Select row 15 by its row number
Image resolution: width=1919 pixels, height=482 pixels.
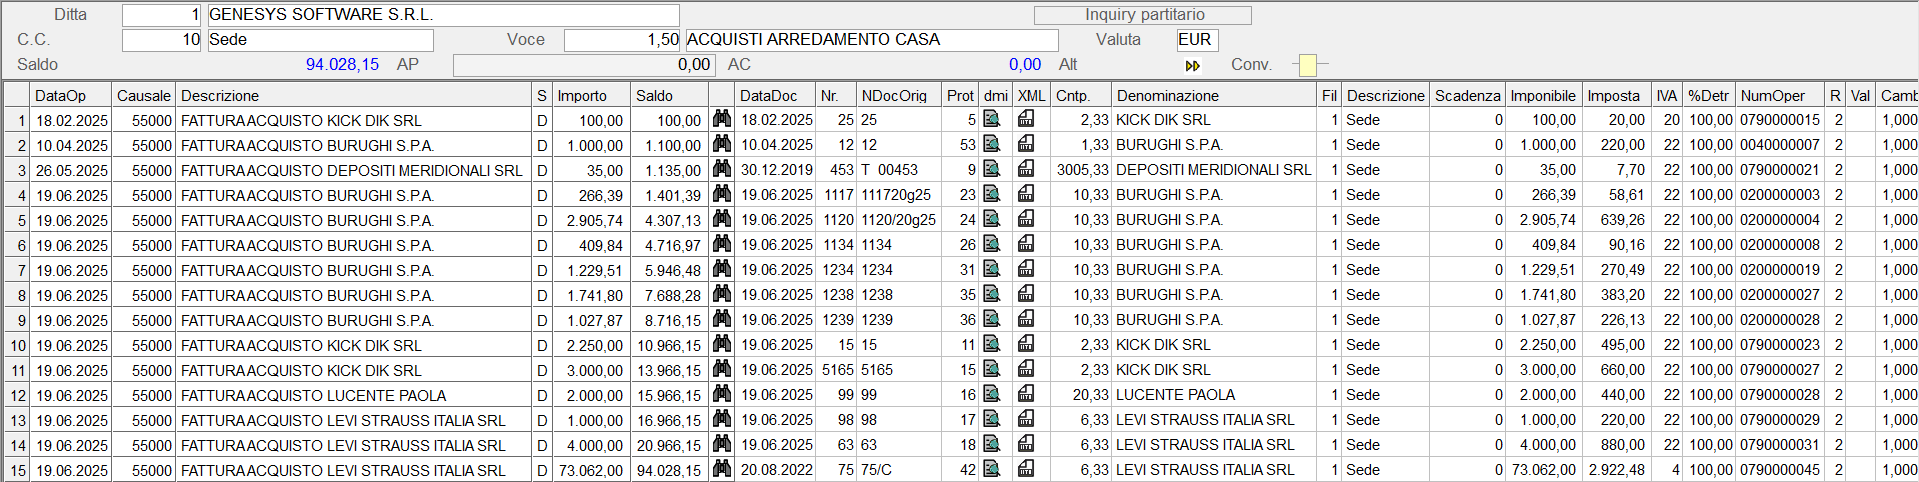[x=17, y=470]
